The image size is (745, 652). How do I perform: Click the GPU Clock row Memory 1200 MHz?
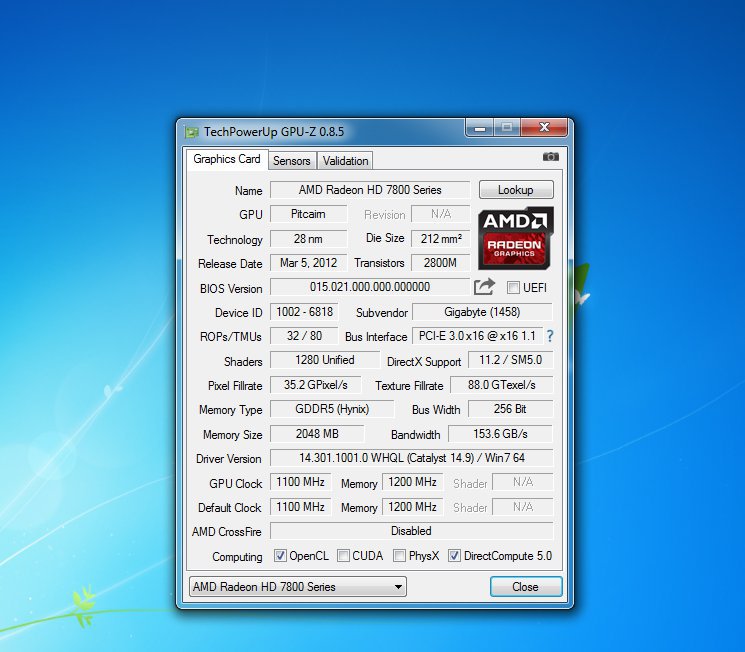tap(412, 482)
